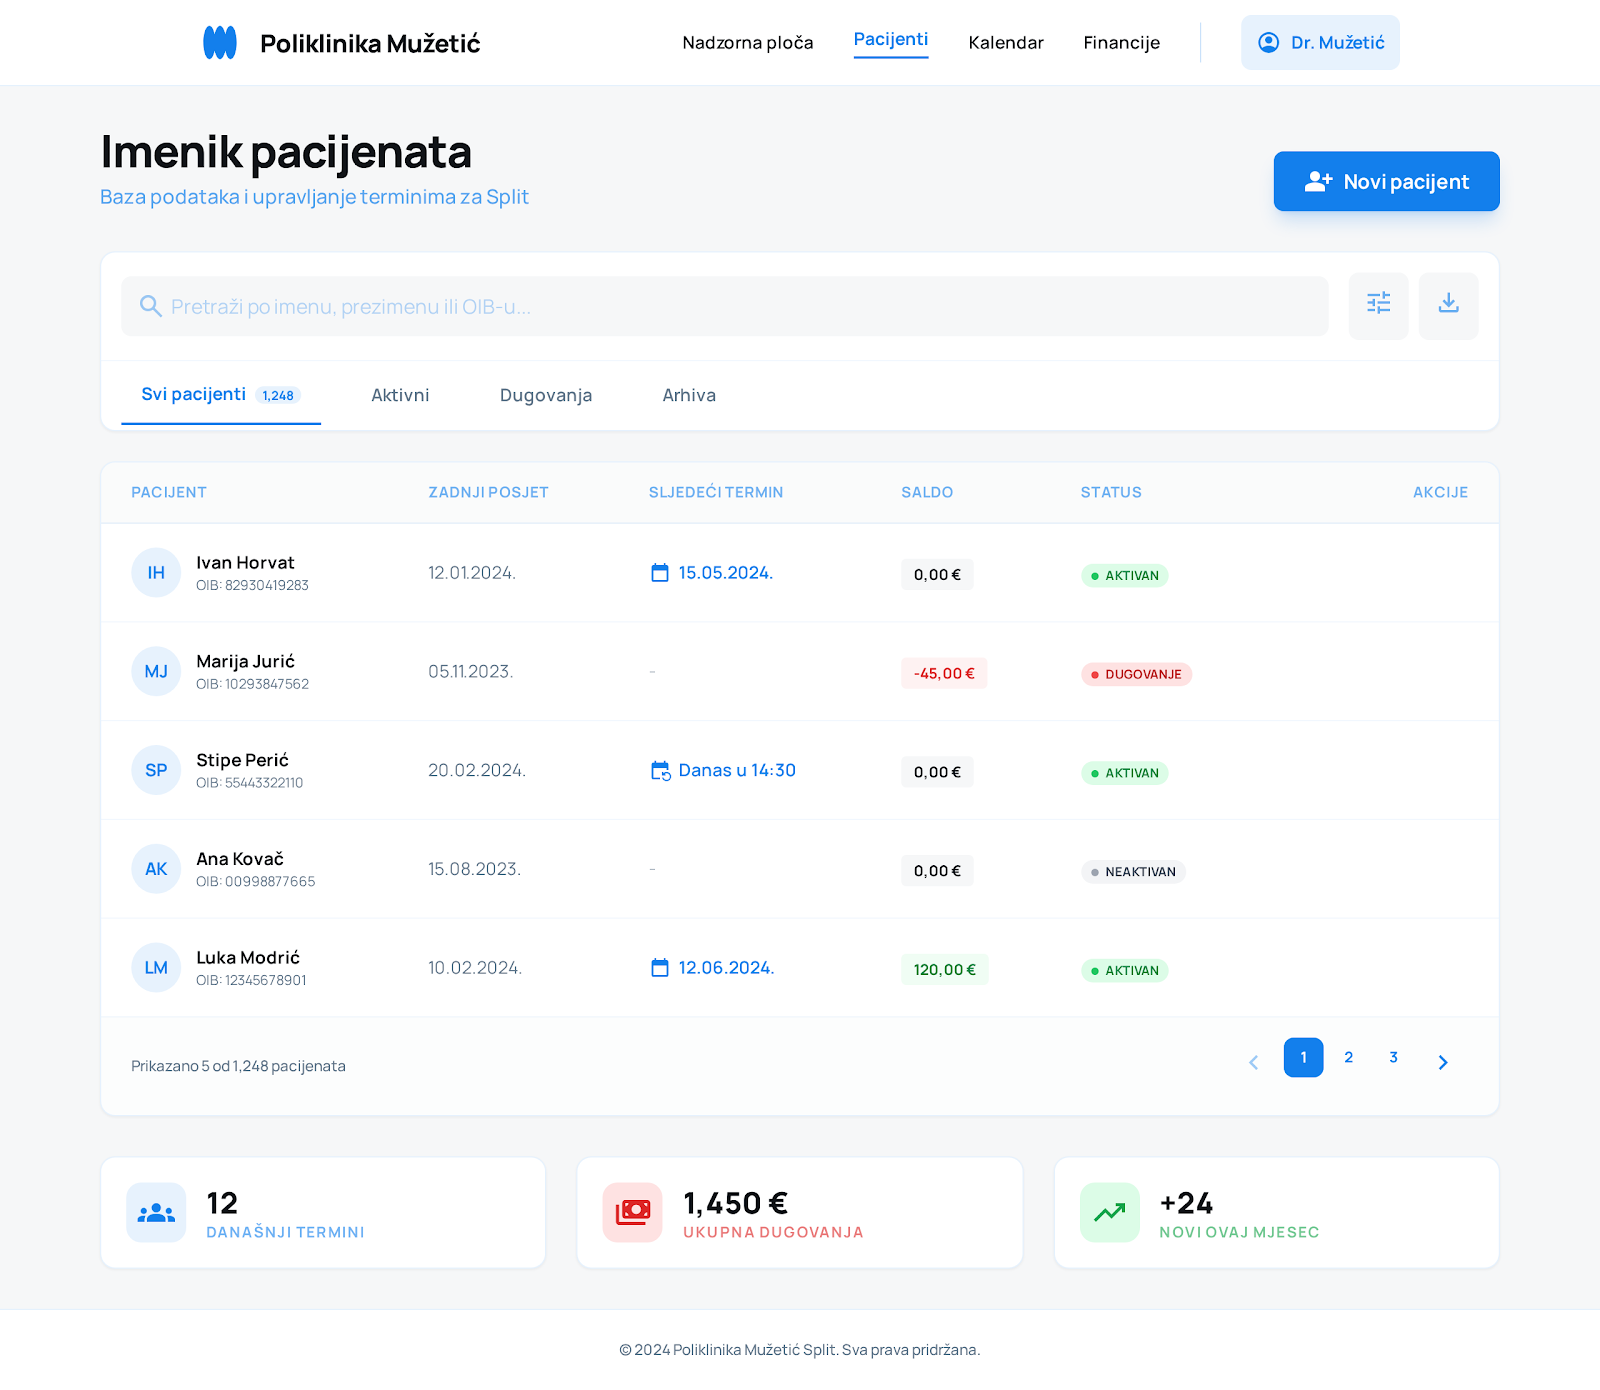Screen dimensions: 1600x1390
Task: Click the Poliklinika Mužetić logo icon
Action: pyautogui.click(x=220, y=43)
